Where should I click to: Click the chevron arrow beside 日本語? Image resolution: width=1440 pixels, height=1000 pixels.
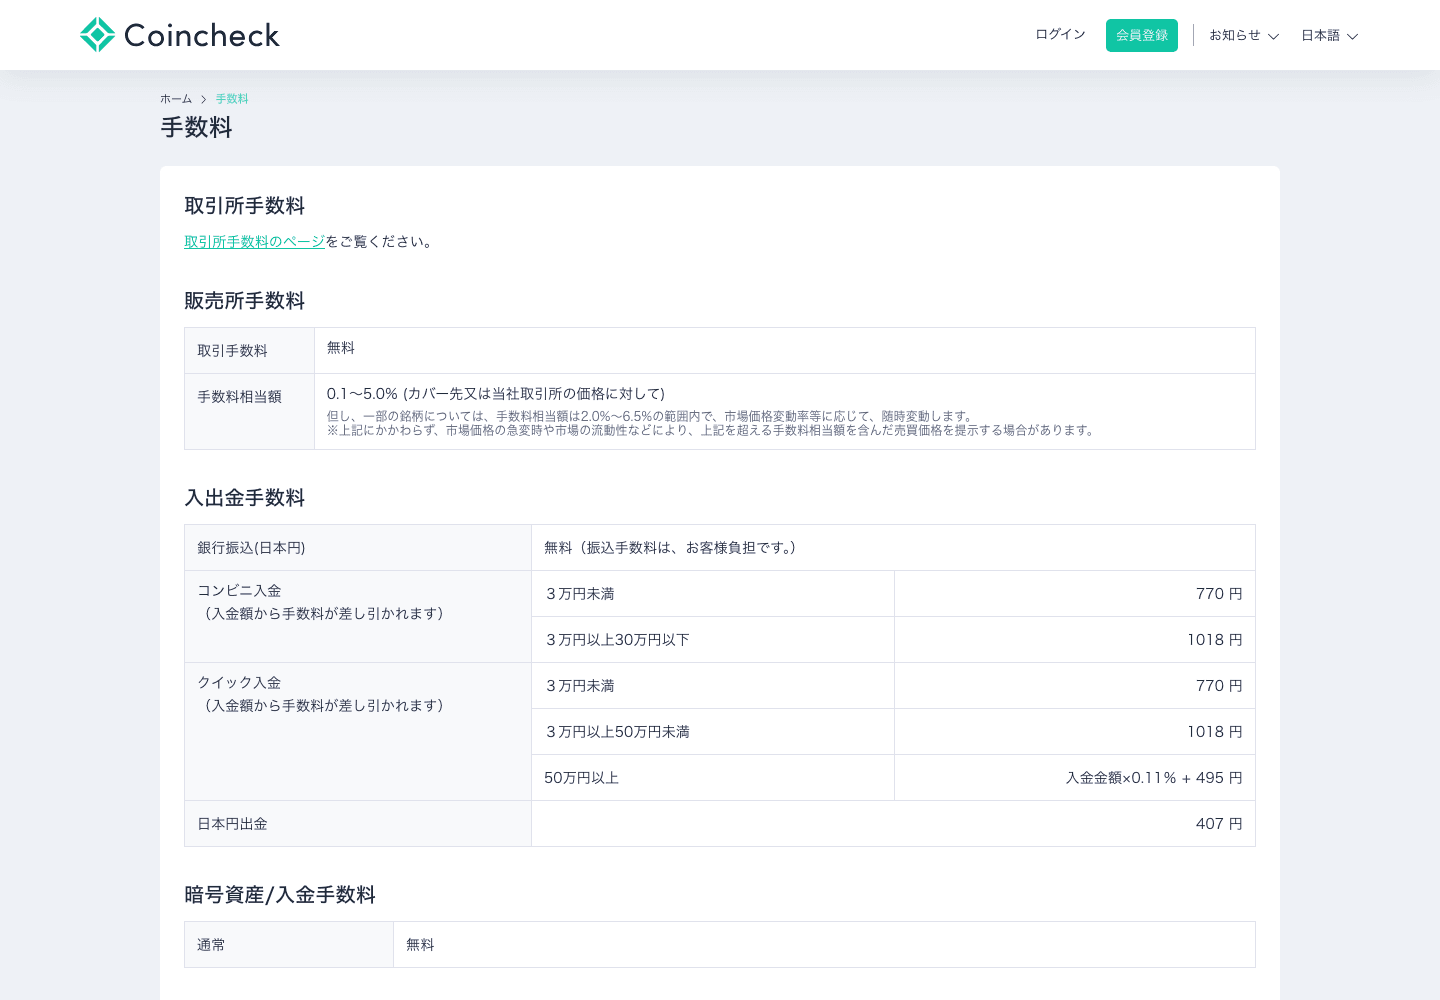coord(1352,36)
